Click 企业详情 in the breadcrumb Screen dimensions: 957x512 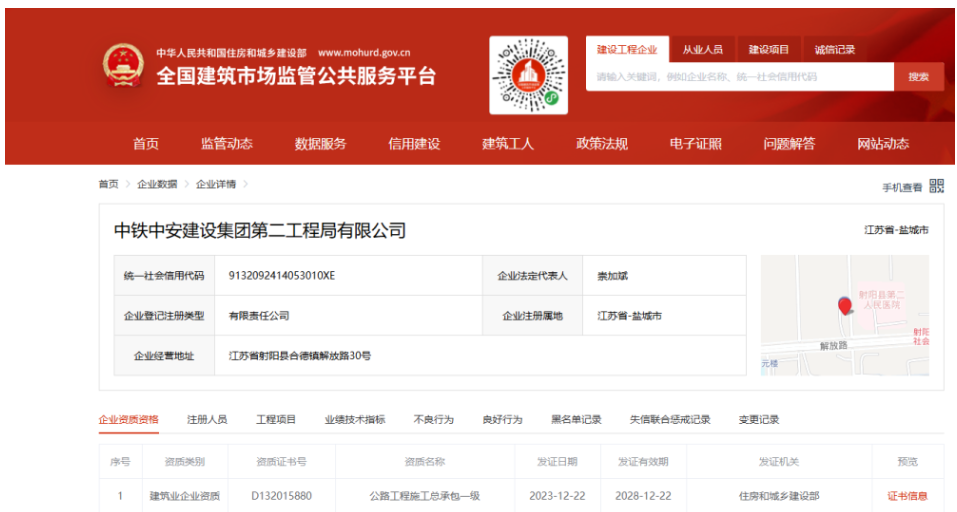coord(215,184)
